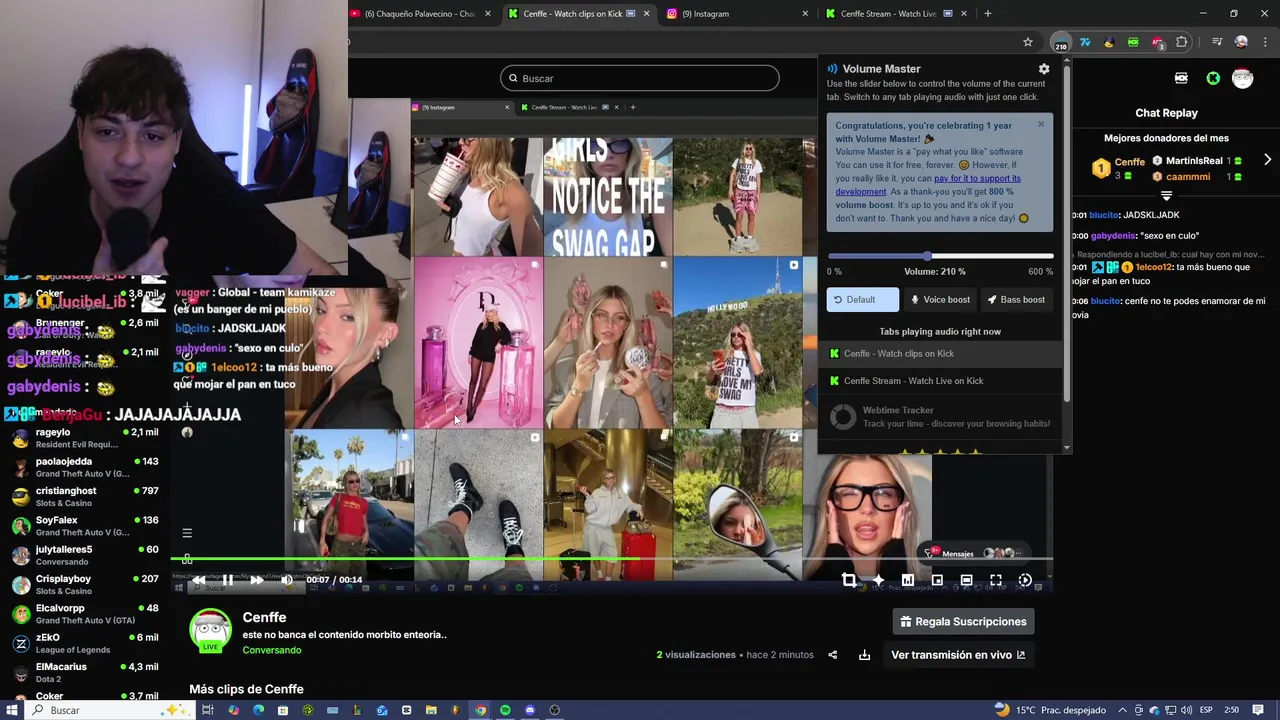The width and height of the screenshot is (1280, 720).
Task: Bookmark this page with the star icon
Action: click(1027, 42)
